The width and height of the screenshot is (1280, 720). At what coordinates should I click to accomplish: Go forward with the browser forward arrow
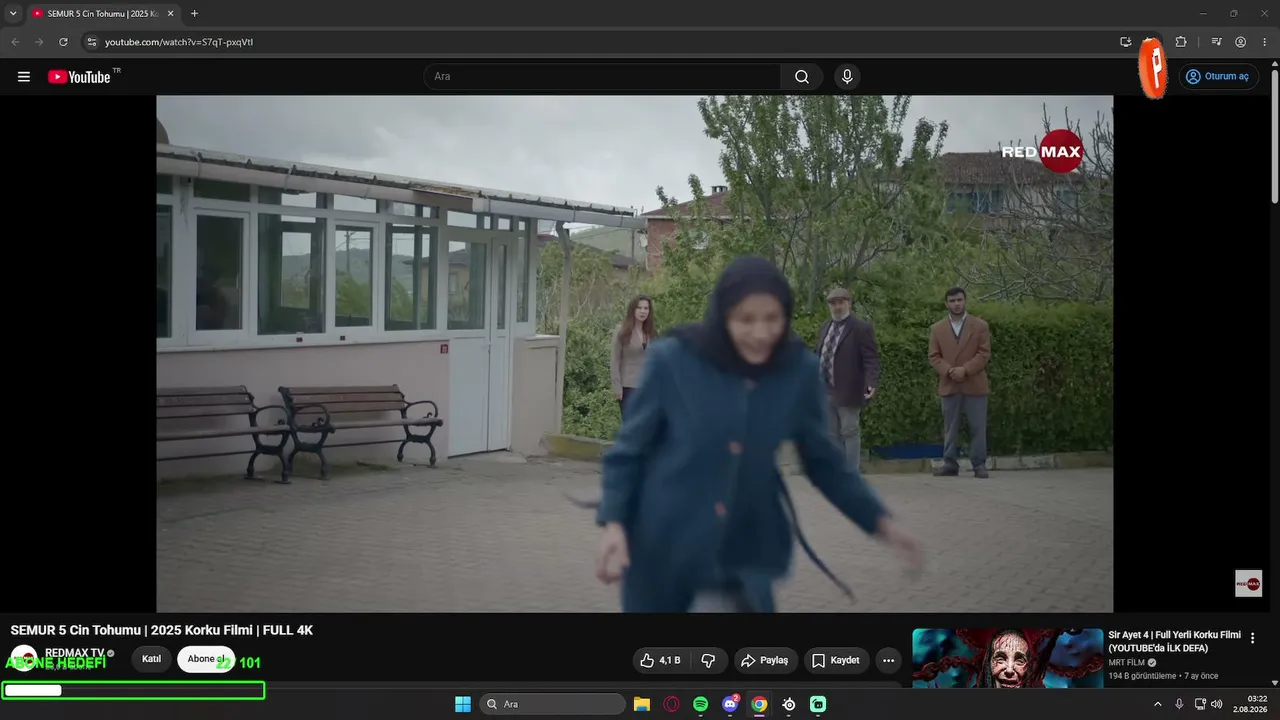pyautogui.click(x=39, y=42)
